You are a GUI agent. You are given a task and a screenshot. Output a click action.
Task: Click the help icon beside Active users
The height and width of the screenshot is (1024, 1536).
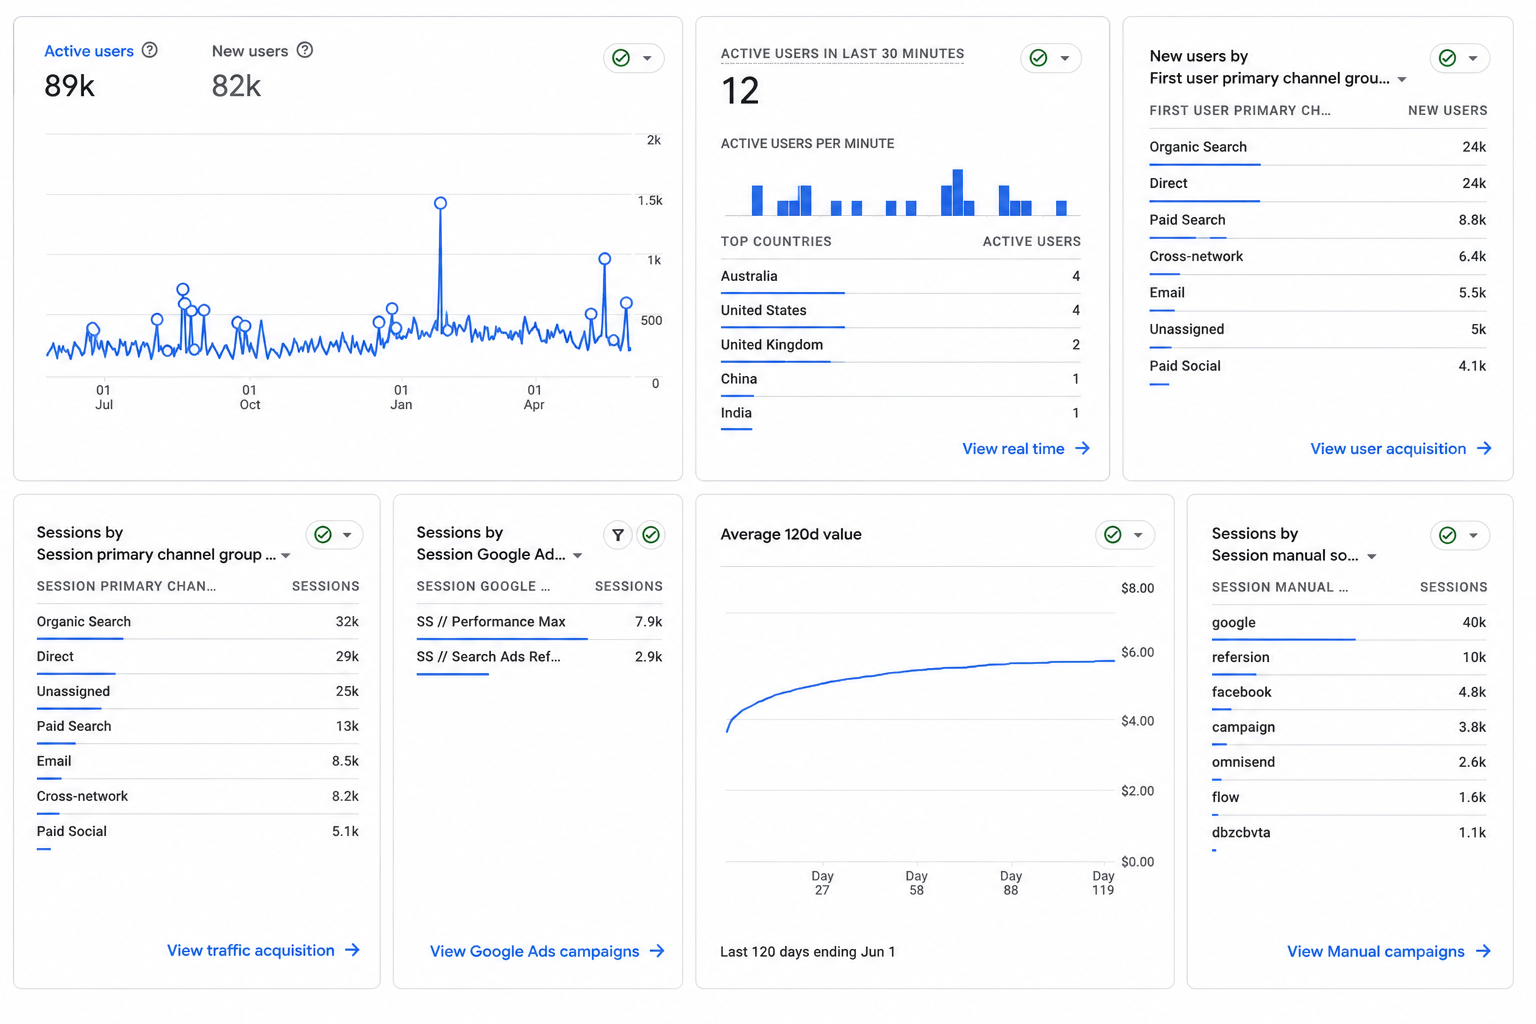[x=150, y=50]
